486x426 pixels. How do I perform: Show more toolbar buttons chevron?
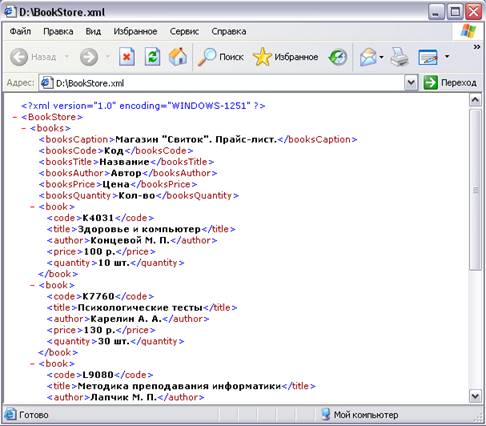(477, 47)
